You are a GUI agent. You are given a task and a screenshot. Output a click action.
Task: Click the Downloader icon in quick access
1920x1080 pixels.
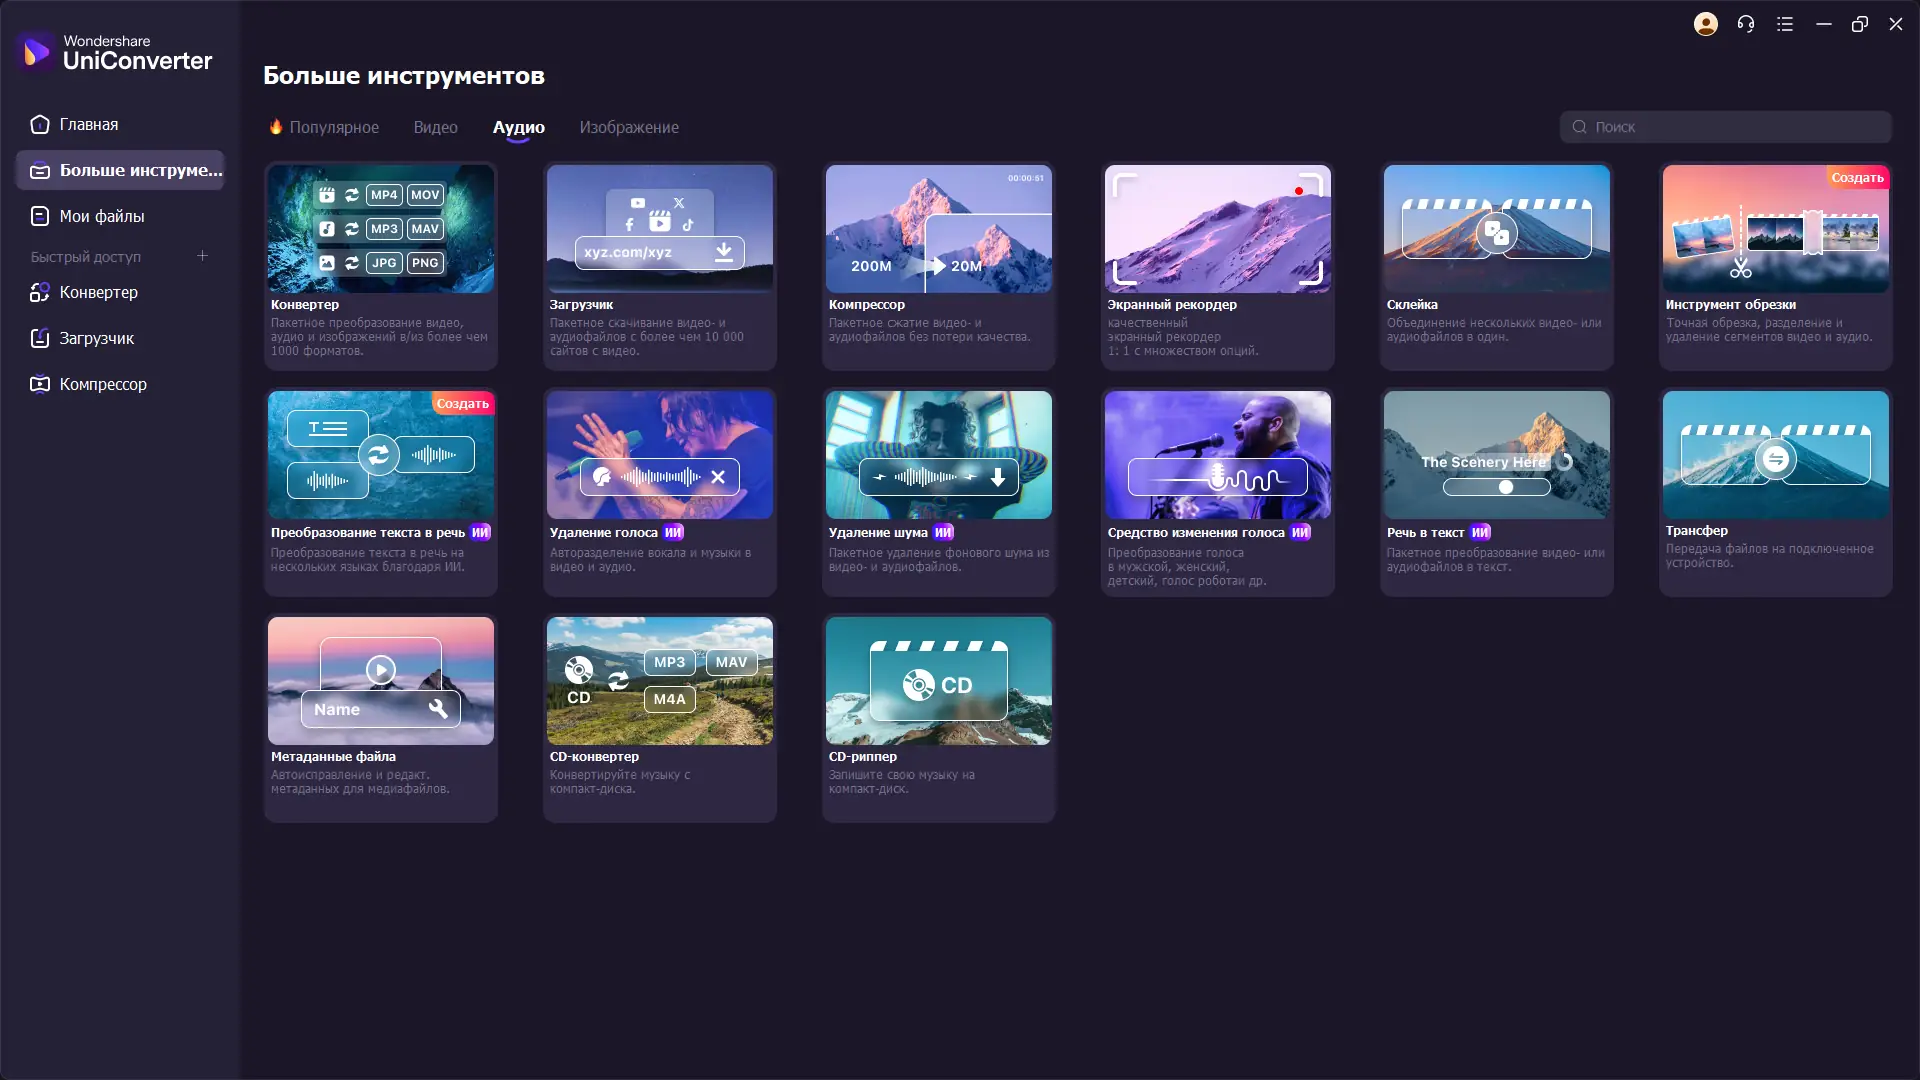(x=40, y=338)
